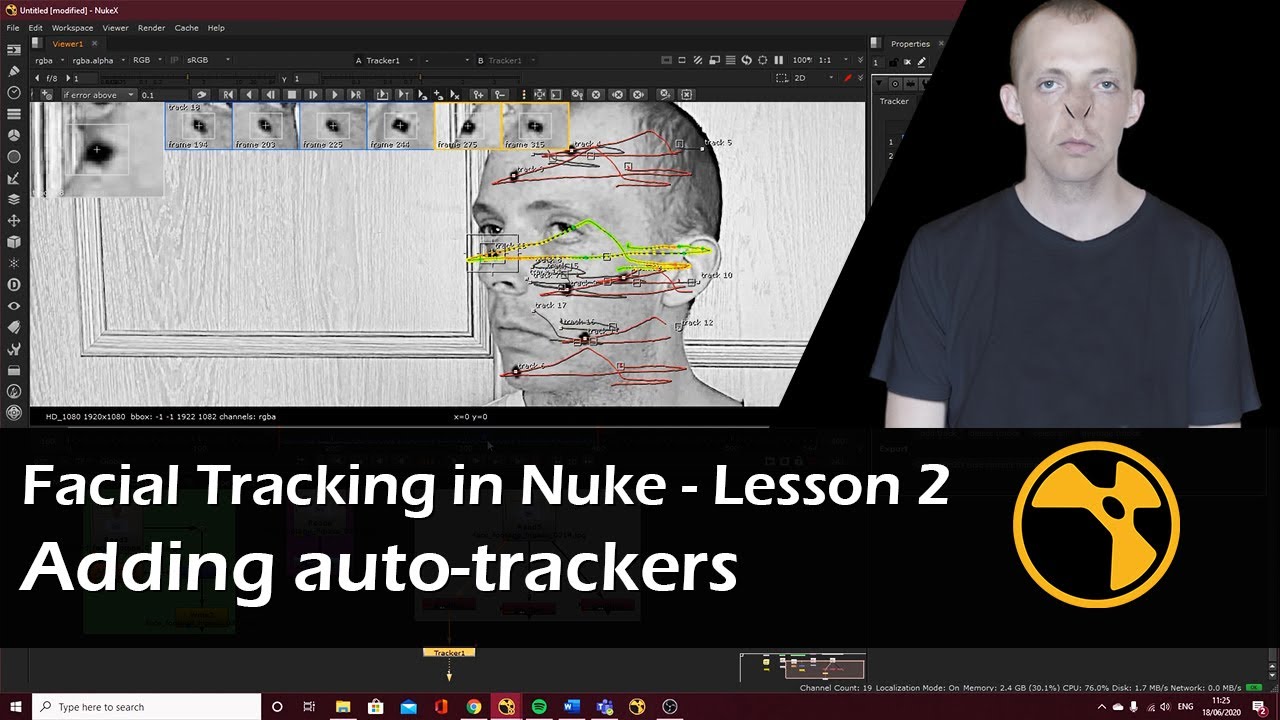Screen dimensions: 1280x720
Task: Open the Image nodes toolbar menu
Action: 14,49
